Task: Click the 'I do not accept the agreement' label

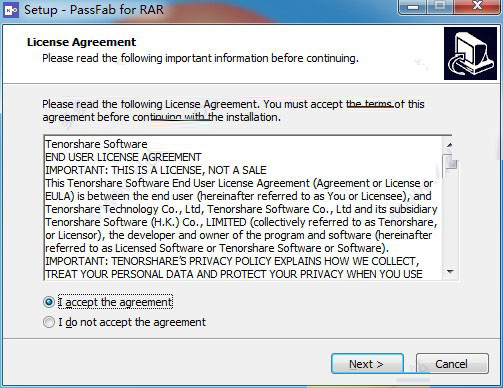Action: pos(132,322)
